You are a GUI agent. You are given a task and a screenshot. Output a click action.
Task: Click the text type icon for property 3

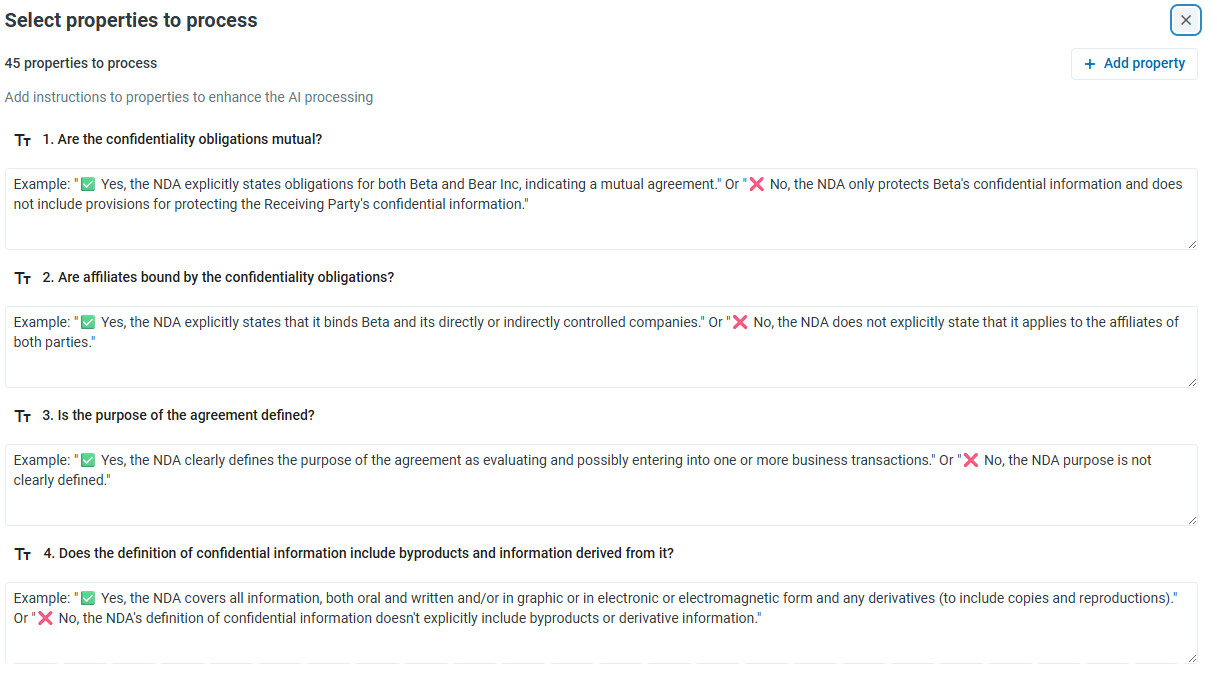tap(23, 416)
